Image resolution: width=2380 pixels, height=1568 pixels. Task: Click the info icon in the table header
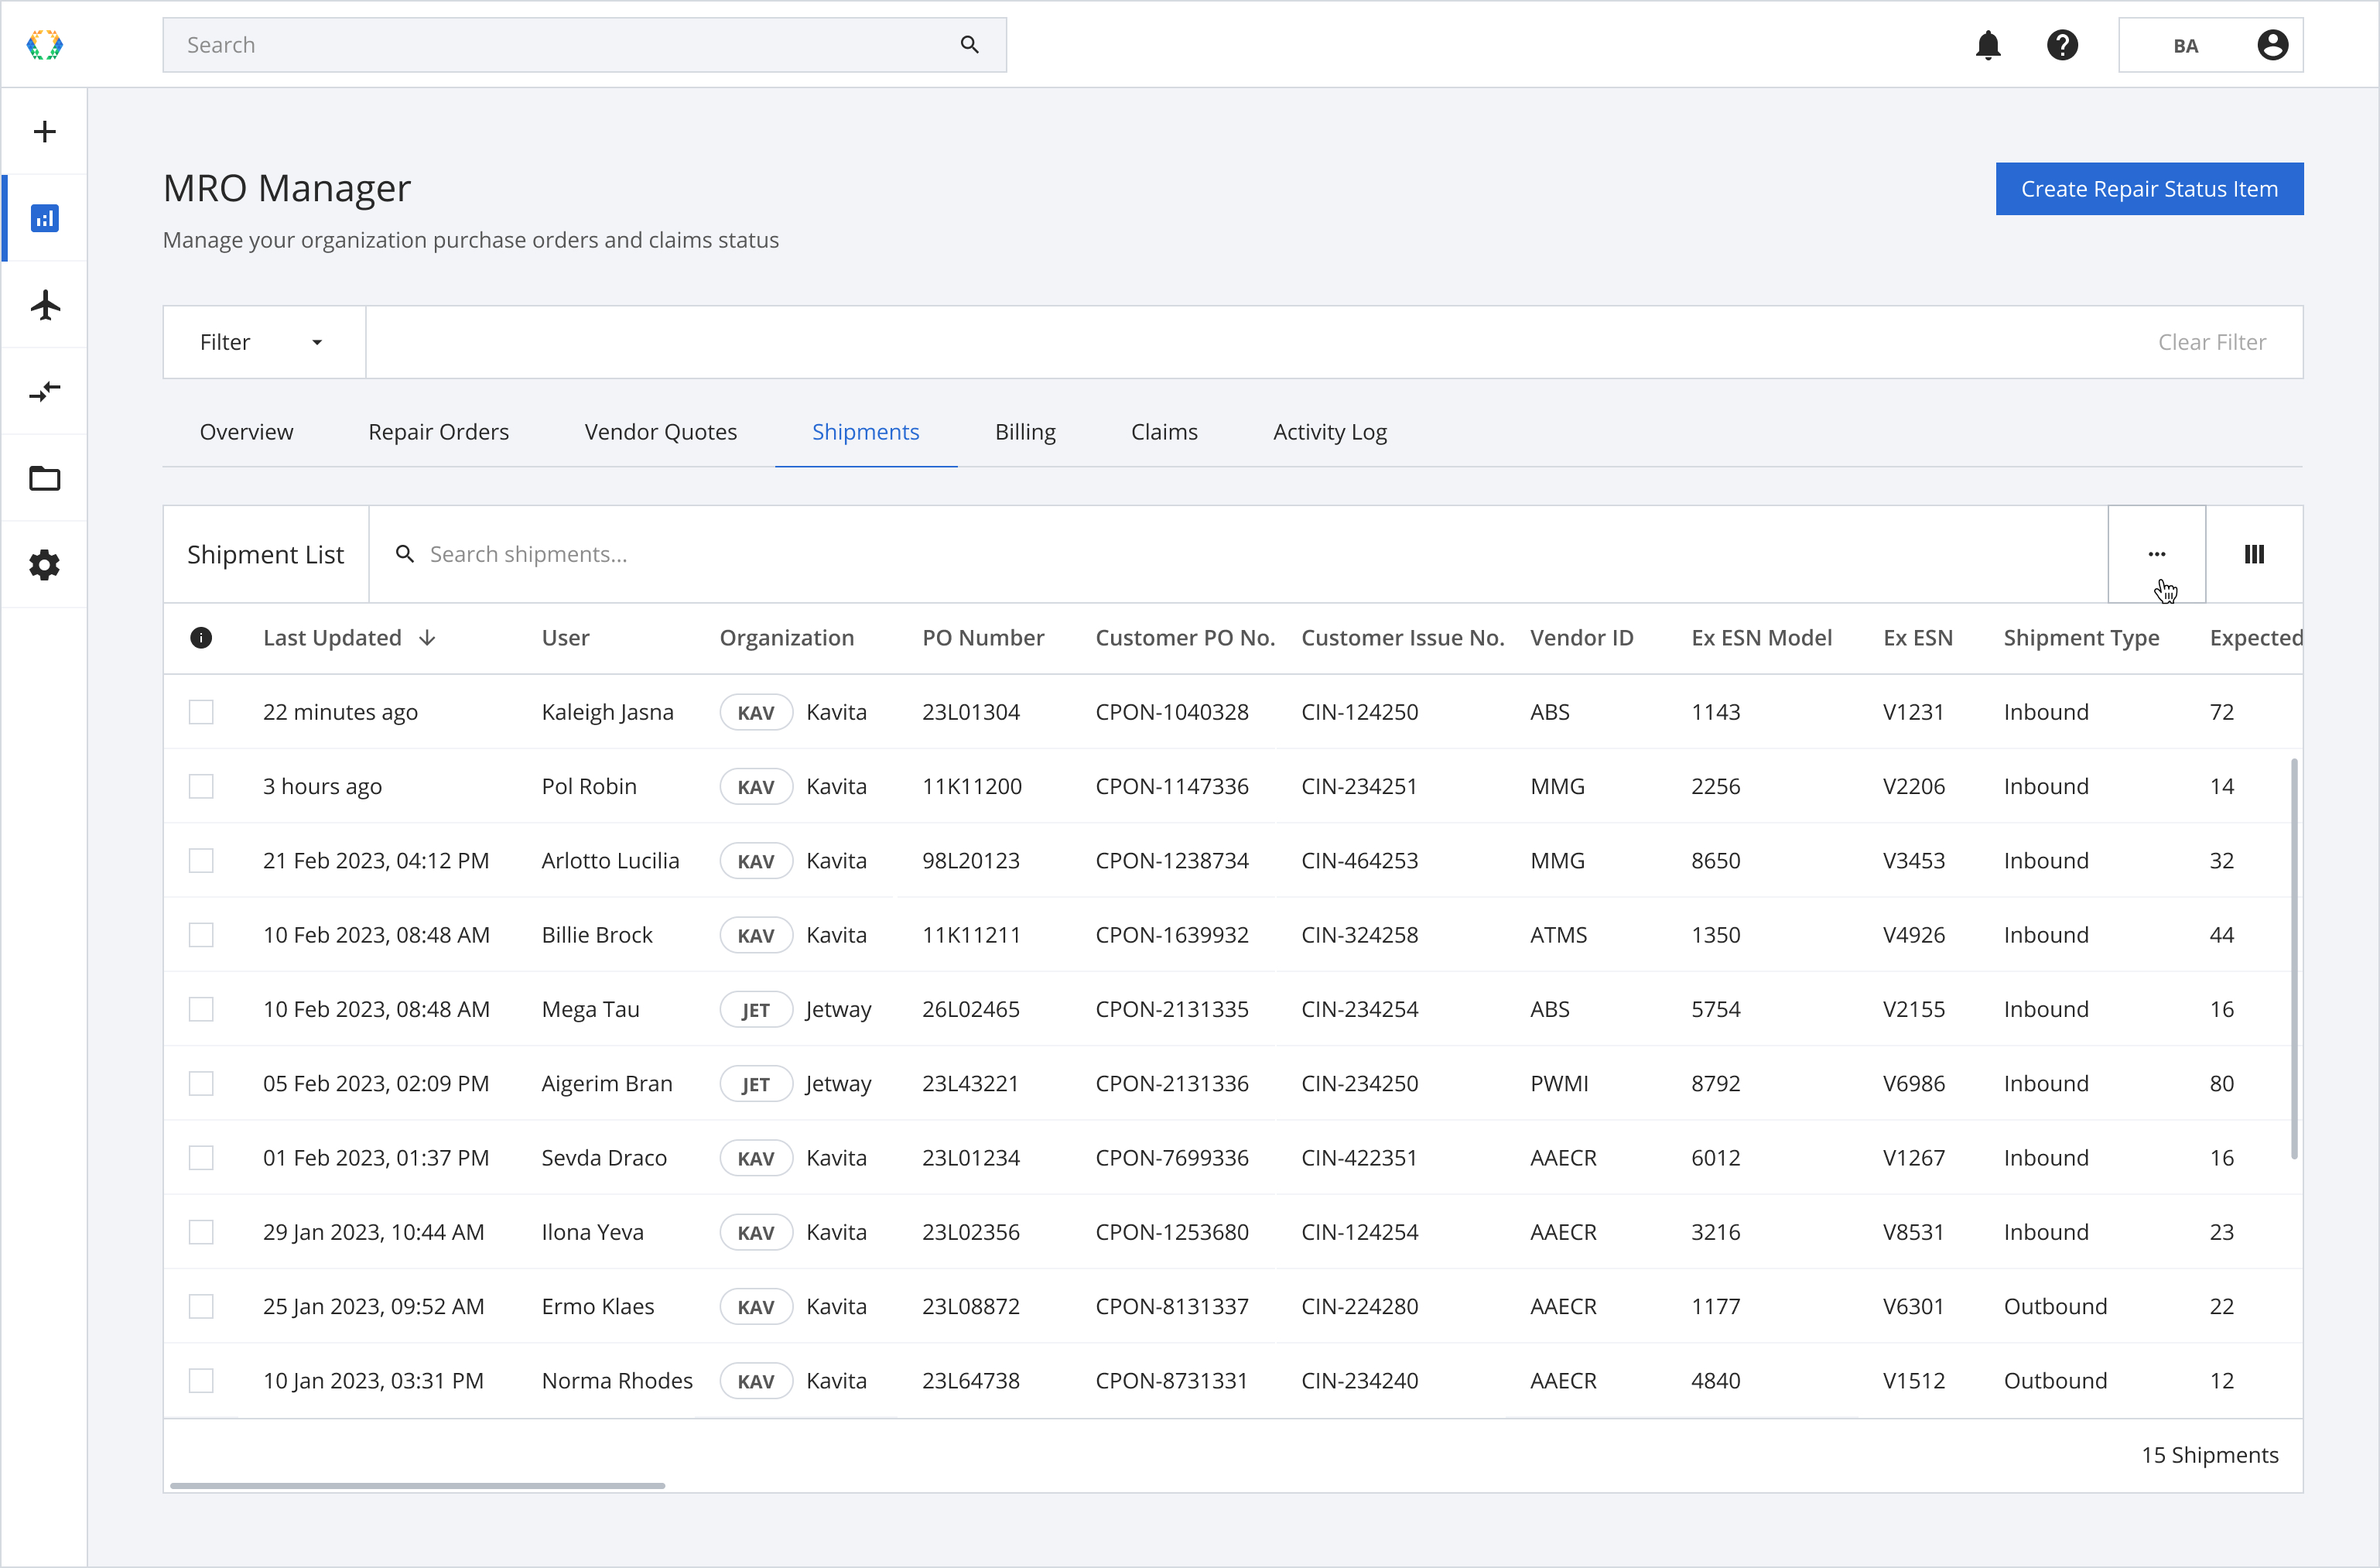(201, 638)
